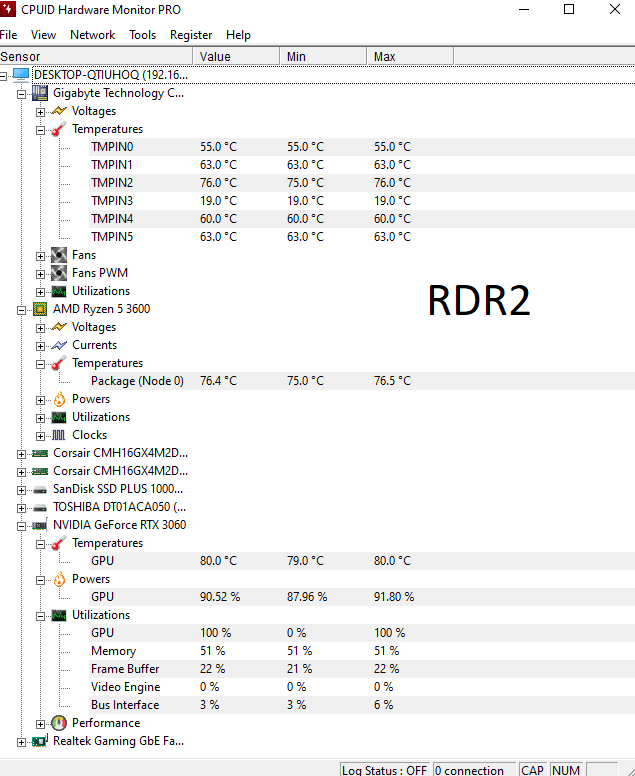635x776 pixels.
Task: Click the Performance gauge icon
Action: point(59,723)
